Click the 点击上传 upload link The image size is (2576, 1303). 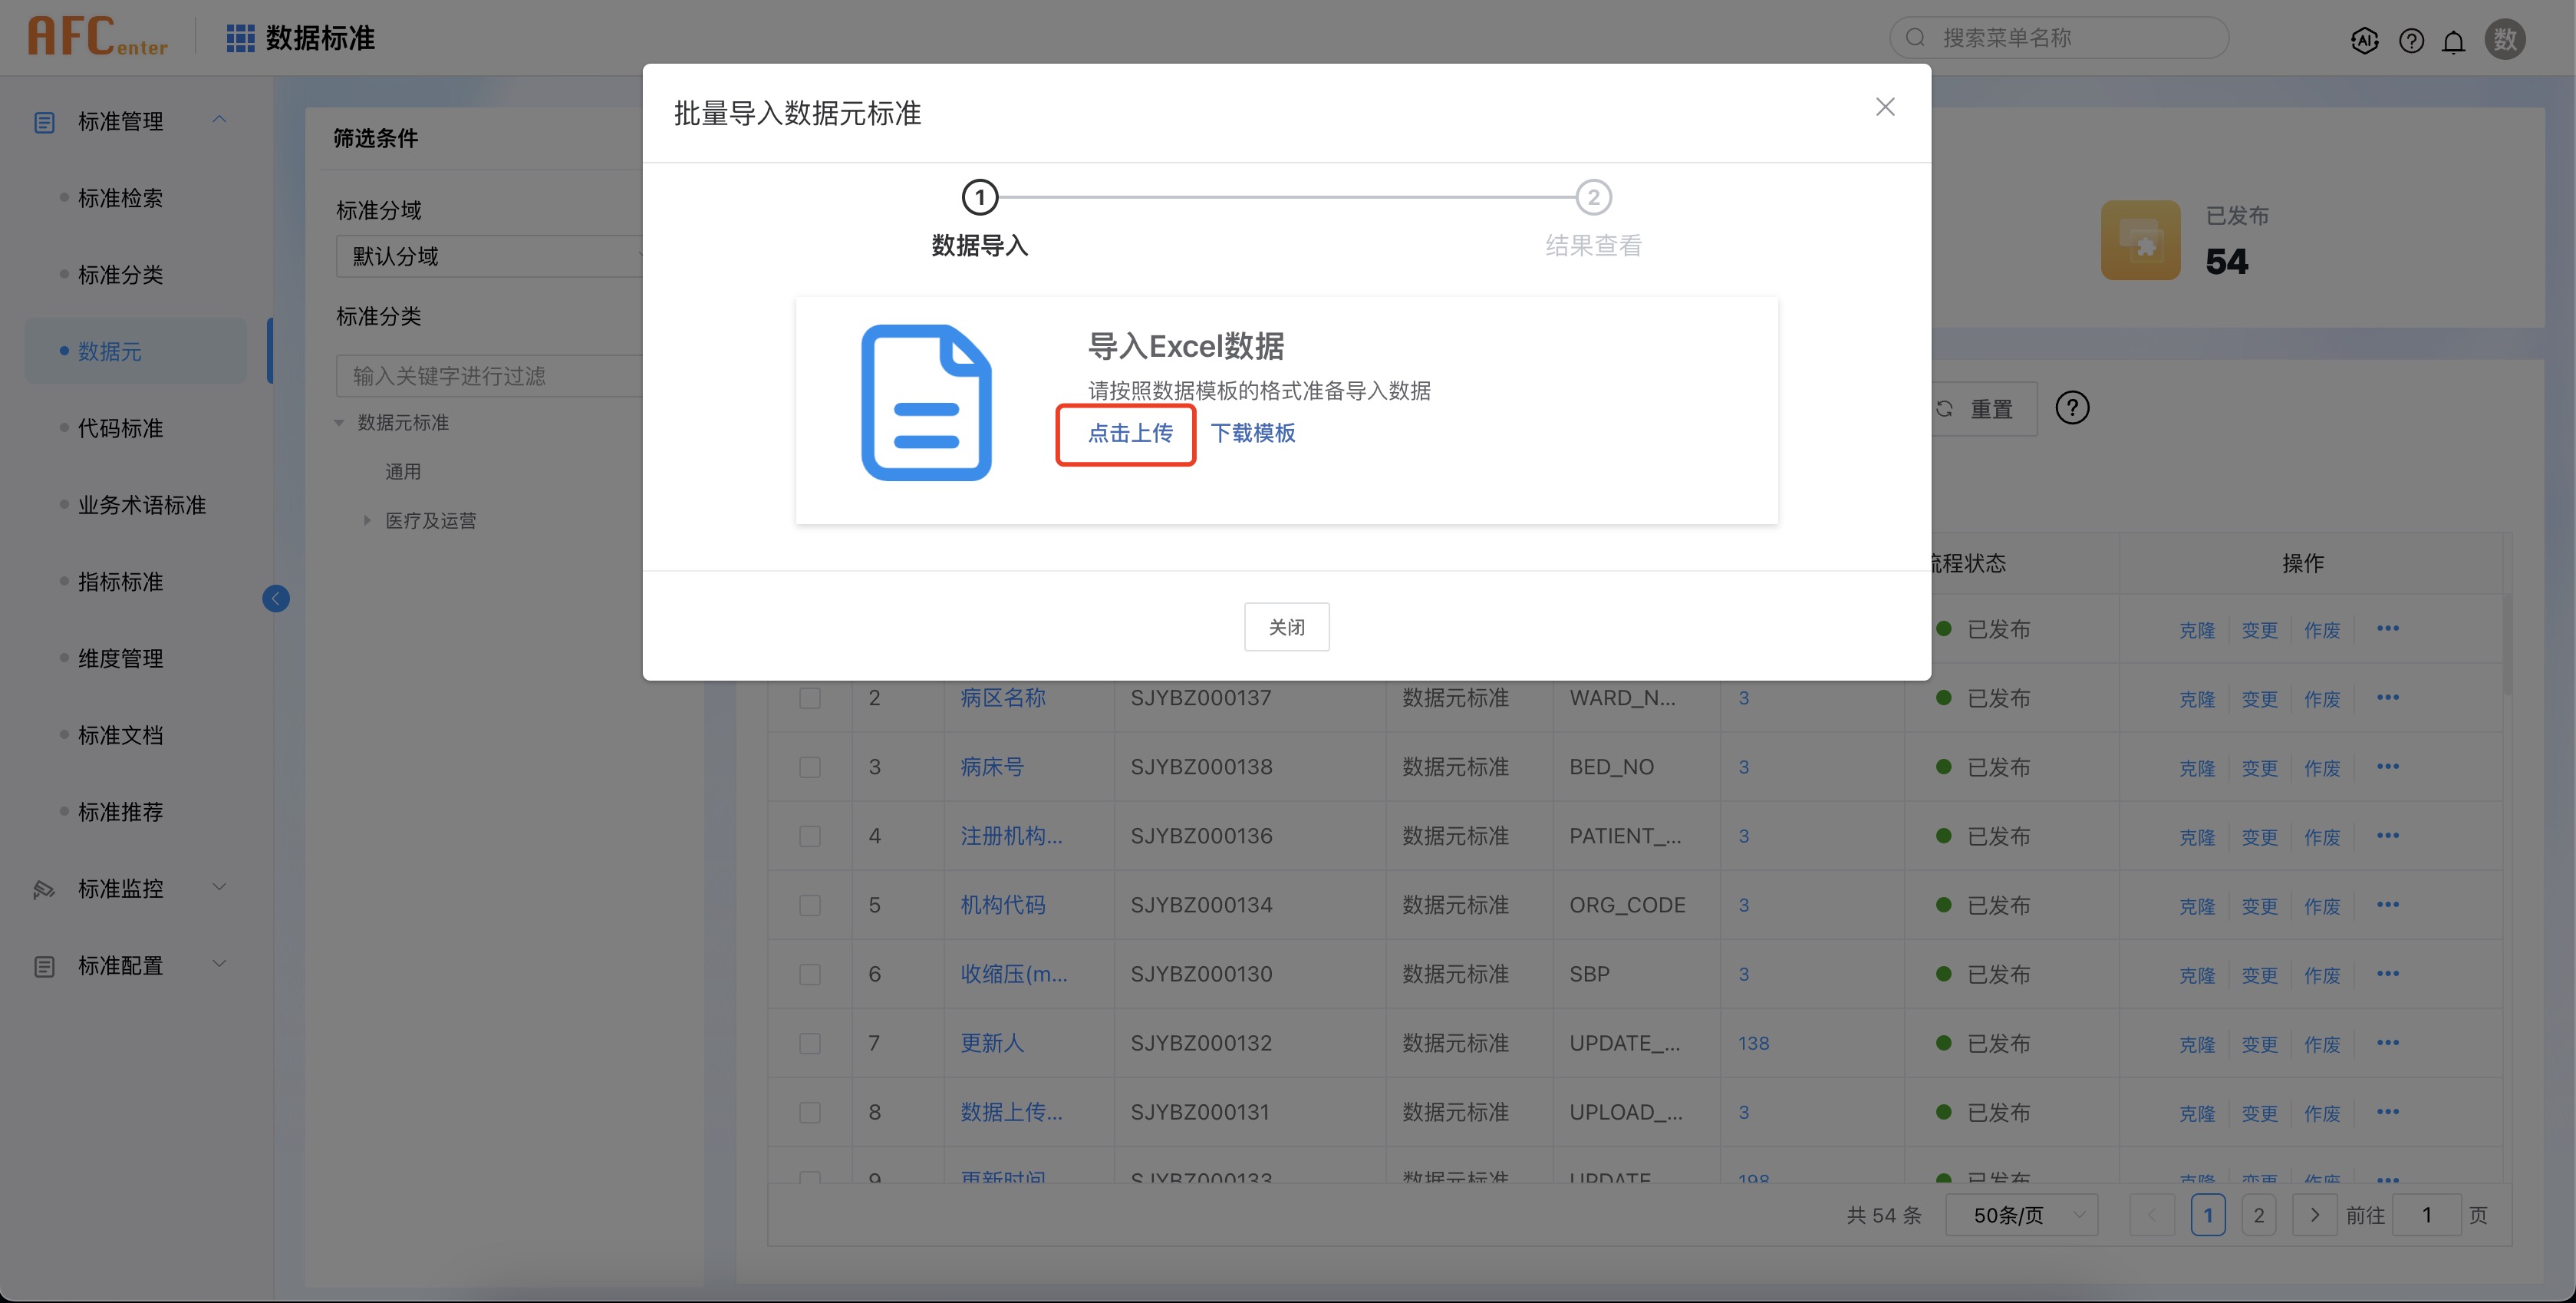point(1130,433)
